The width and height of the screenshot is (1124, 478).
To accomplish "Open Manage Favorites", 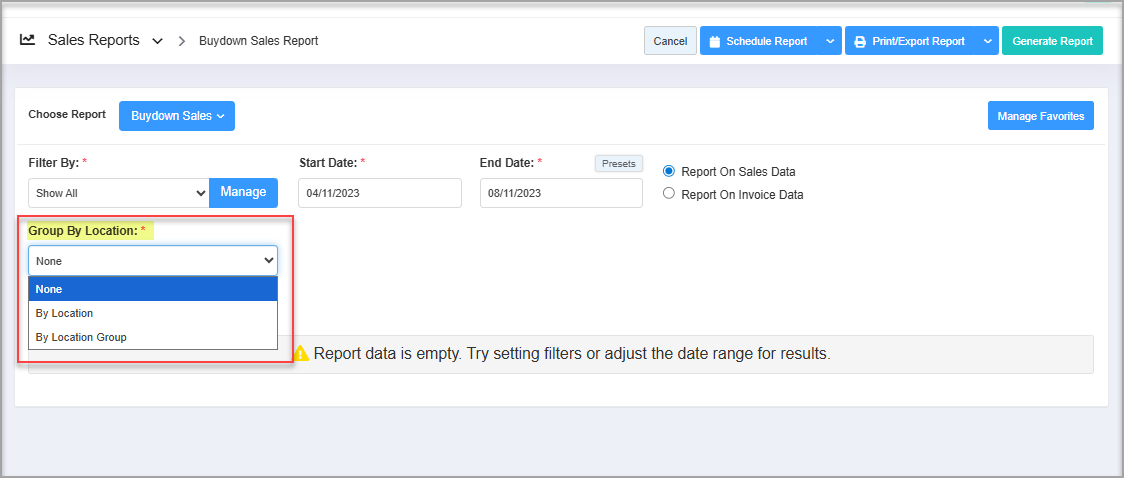I will coord(1040,116).
